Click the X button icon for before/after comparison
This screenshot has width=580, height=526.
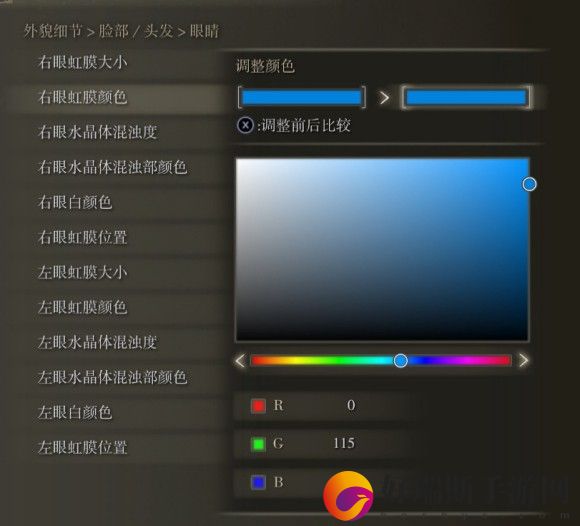tap(245, 125)
